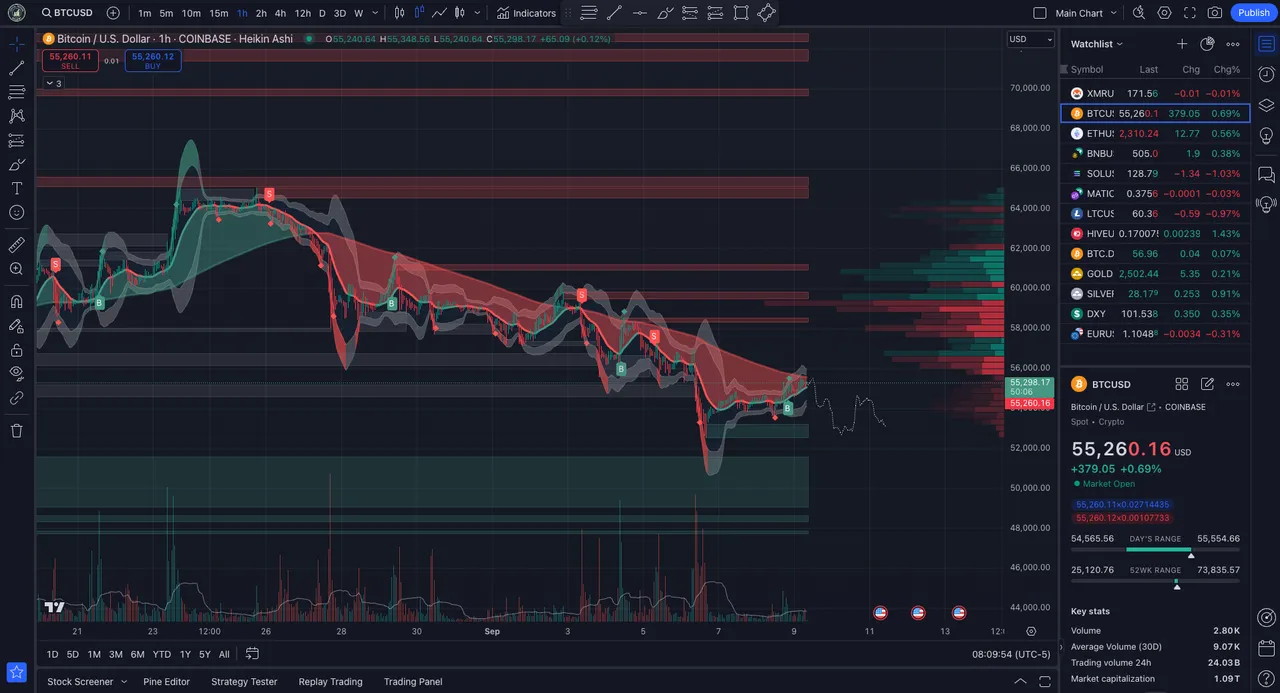Open the ideas lightbulb panel

(1266, 135)
